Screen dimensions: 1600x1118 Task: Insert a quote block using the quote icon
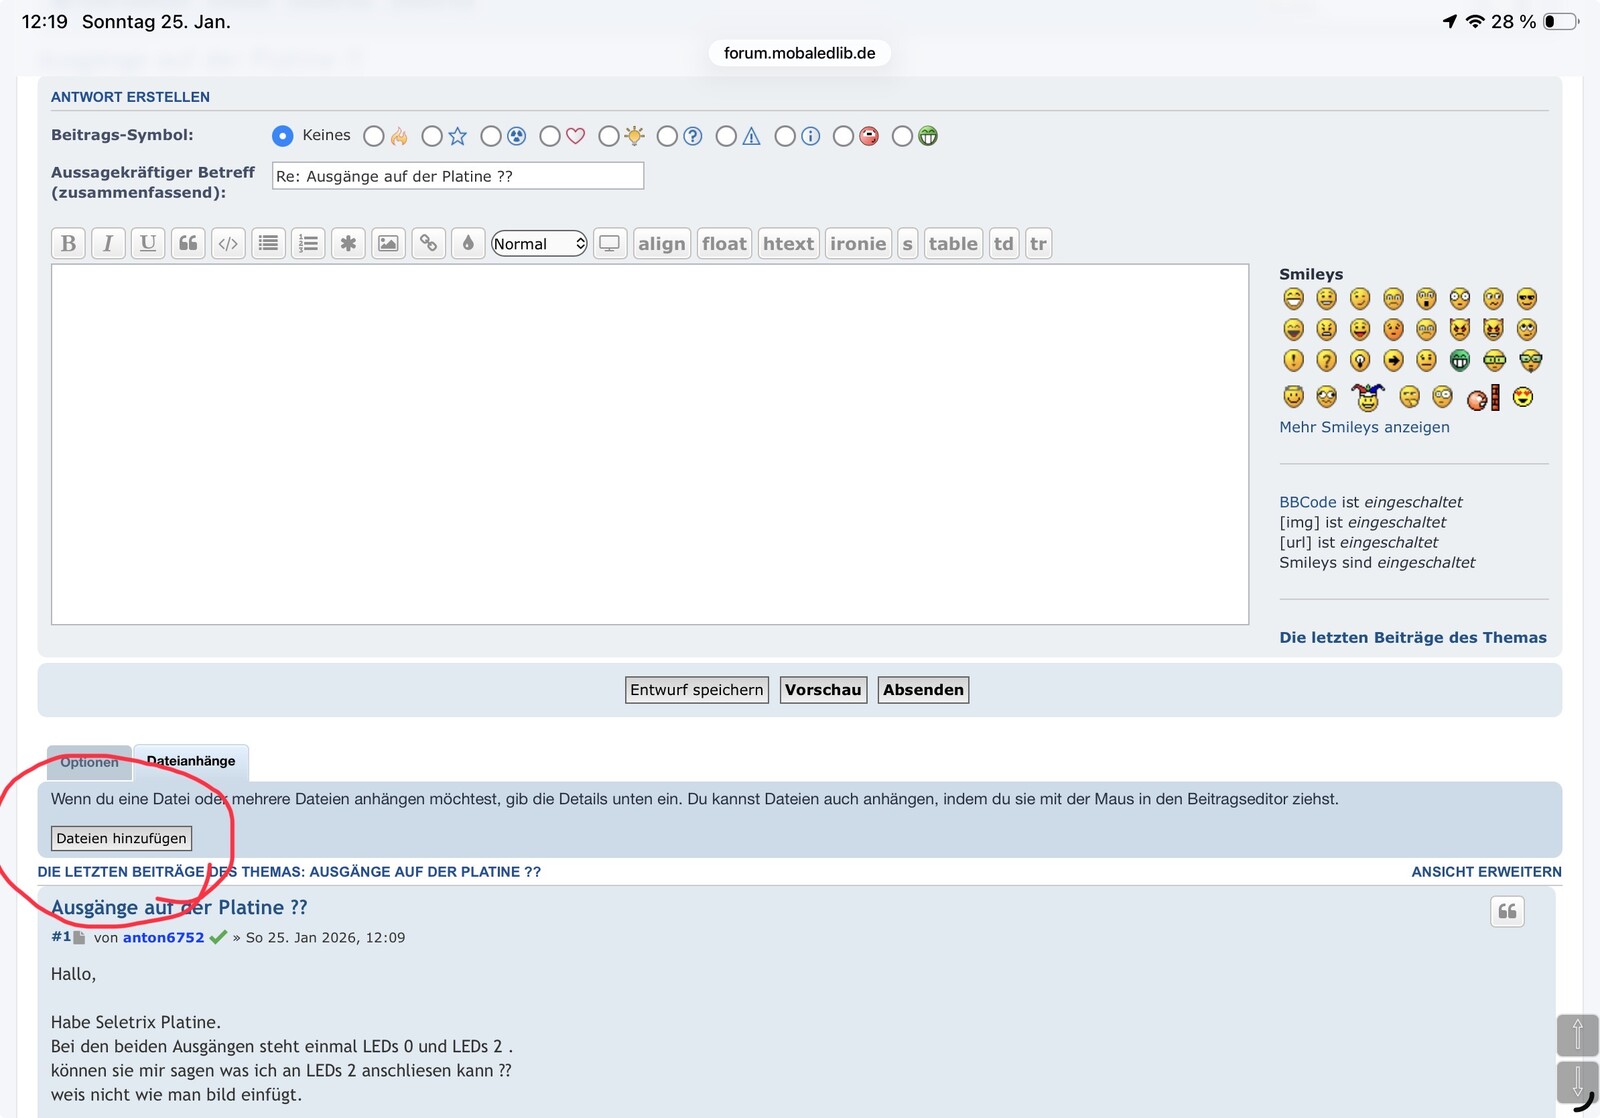coord(188,243)
